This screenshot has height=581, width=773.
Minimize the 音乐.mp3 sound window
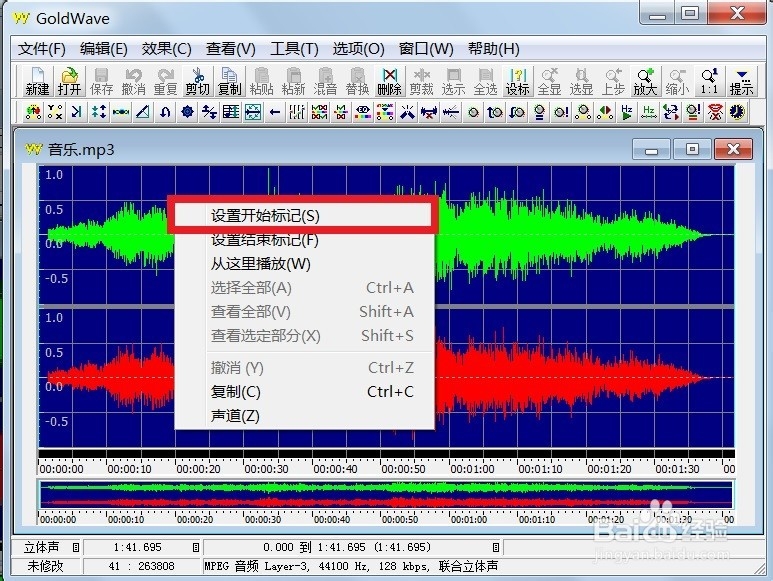[x=651, y=149]
